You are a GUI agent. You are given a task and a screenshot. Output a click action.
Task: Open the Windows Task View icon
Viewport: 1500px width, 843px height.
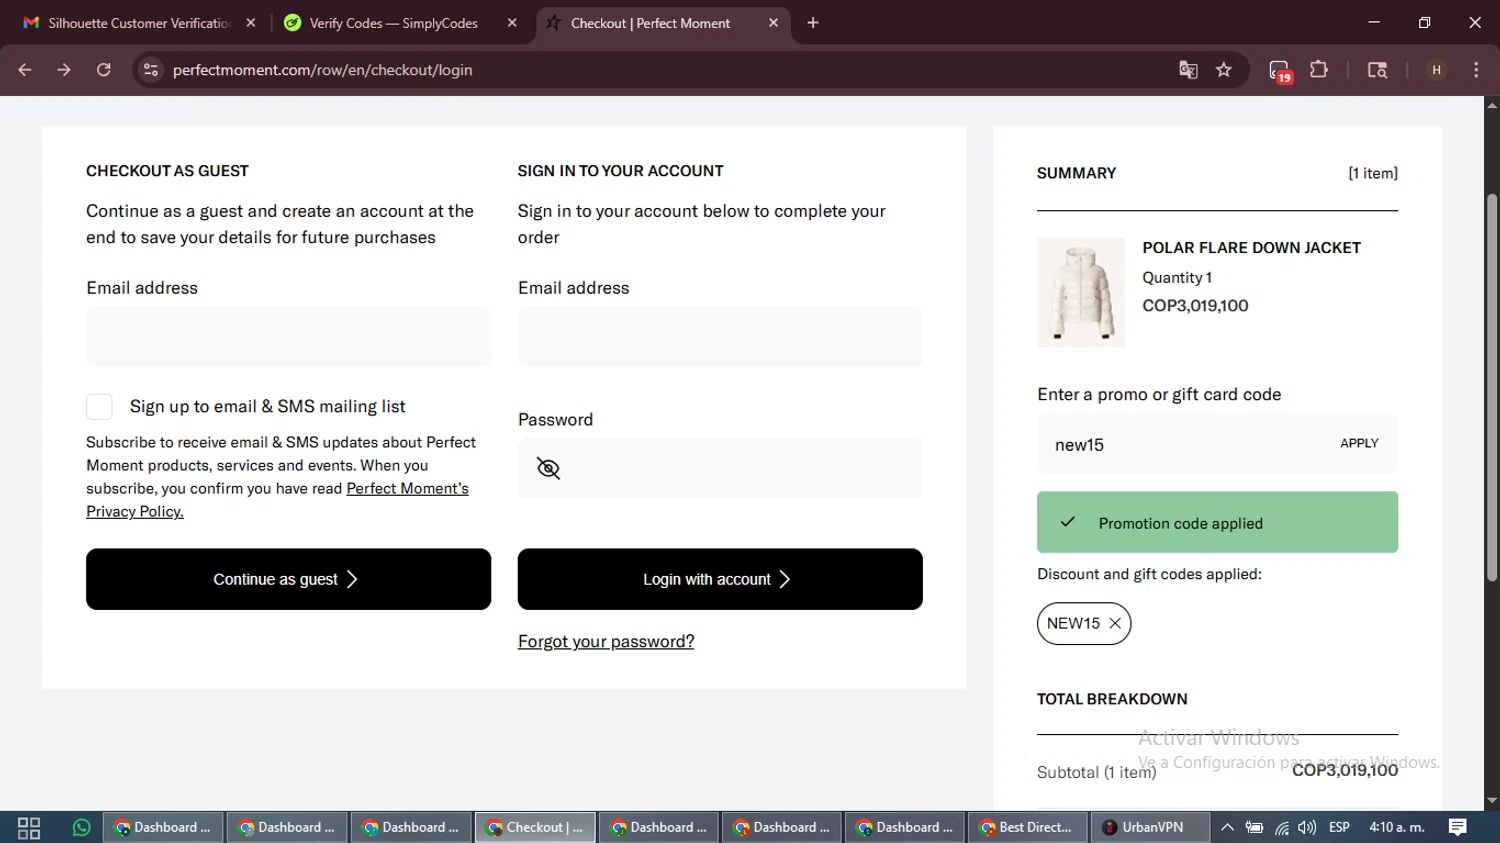(x=29, y=828)
